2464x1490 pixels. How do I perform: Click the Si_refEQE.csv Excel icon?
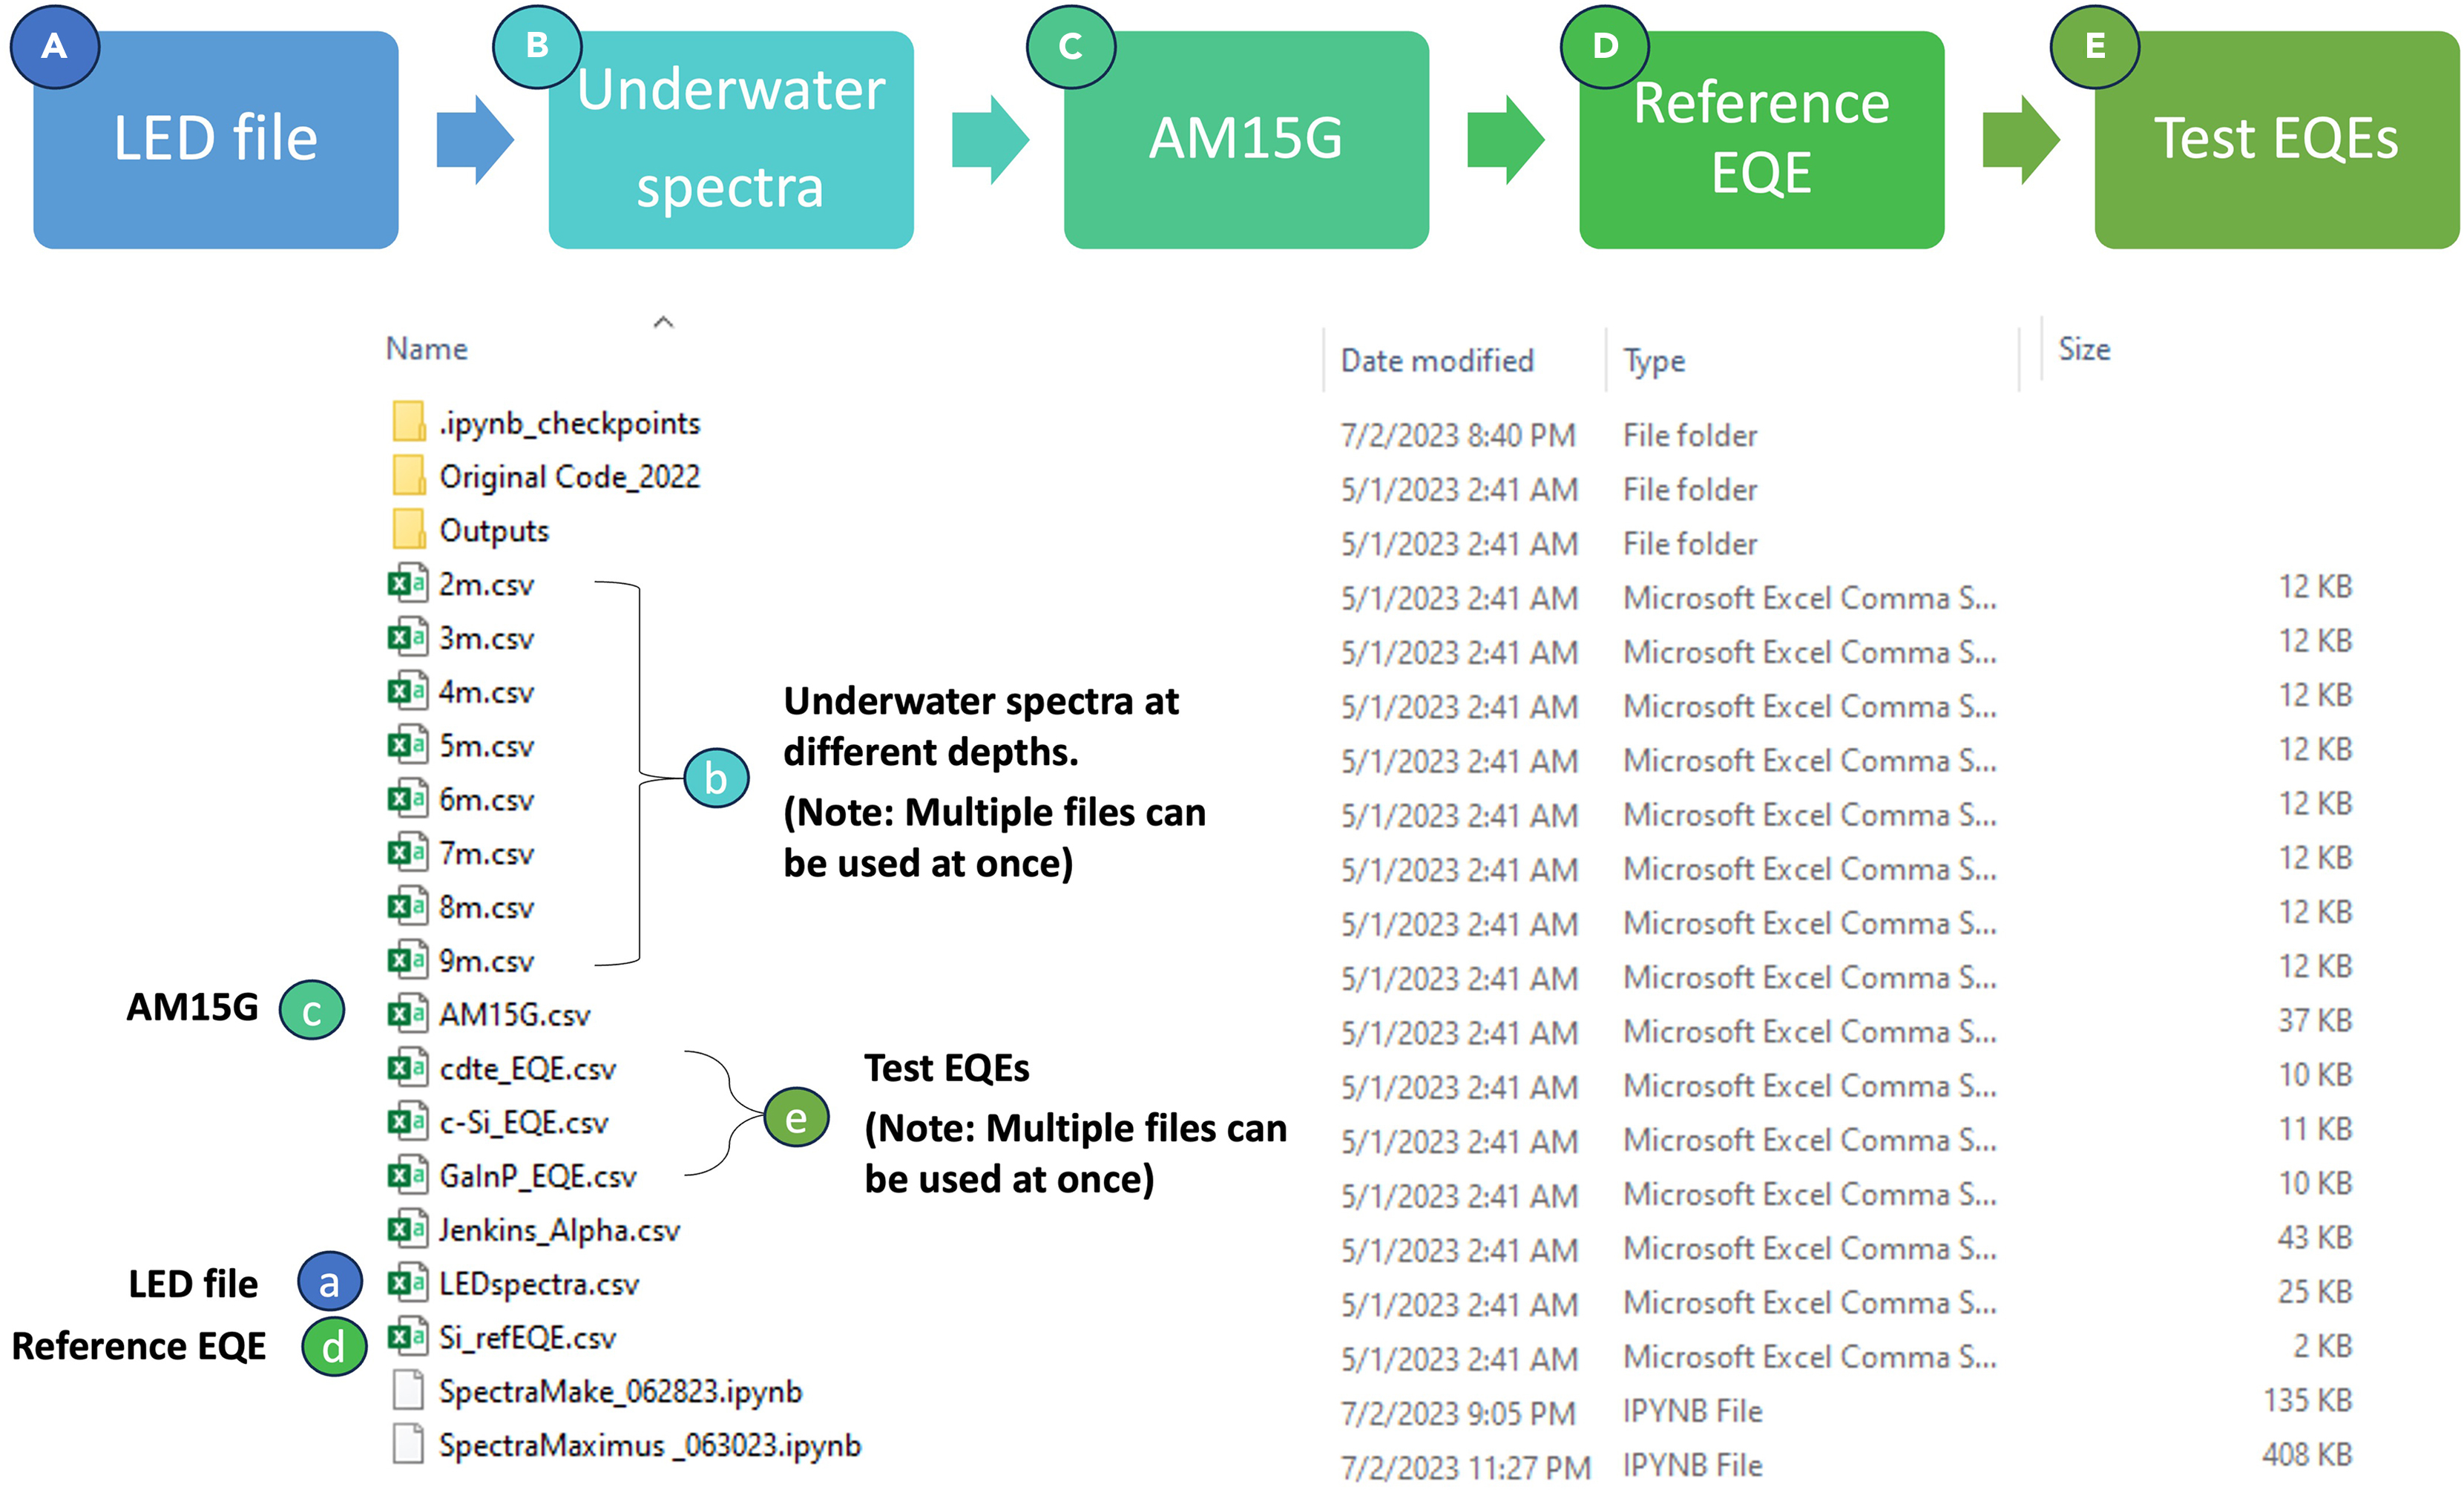tap(407, 1337)
